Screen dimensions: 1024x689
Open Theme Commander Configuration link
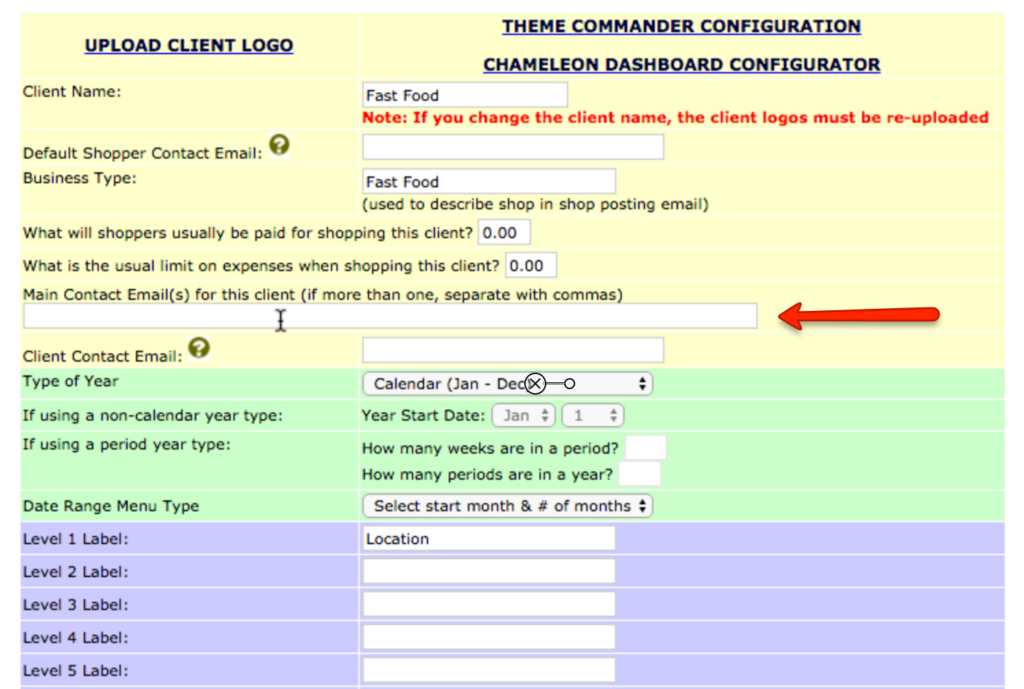pos(681,26)
